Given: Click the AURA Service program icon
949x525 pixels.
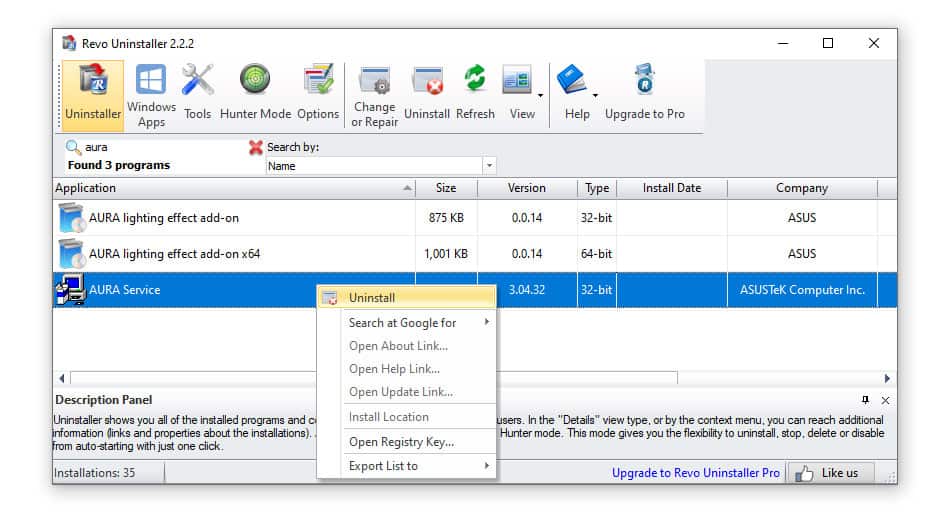Looking at the screenshot, I should 71,290.
